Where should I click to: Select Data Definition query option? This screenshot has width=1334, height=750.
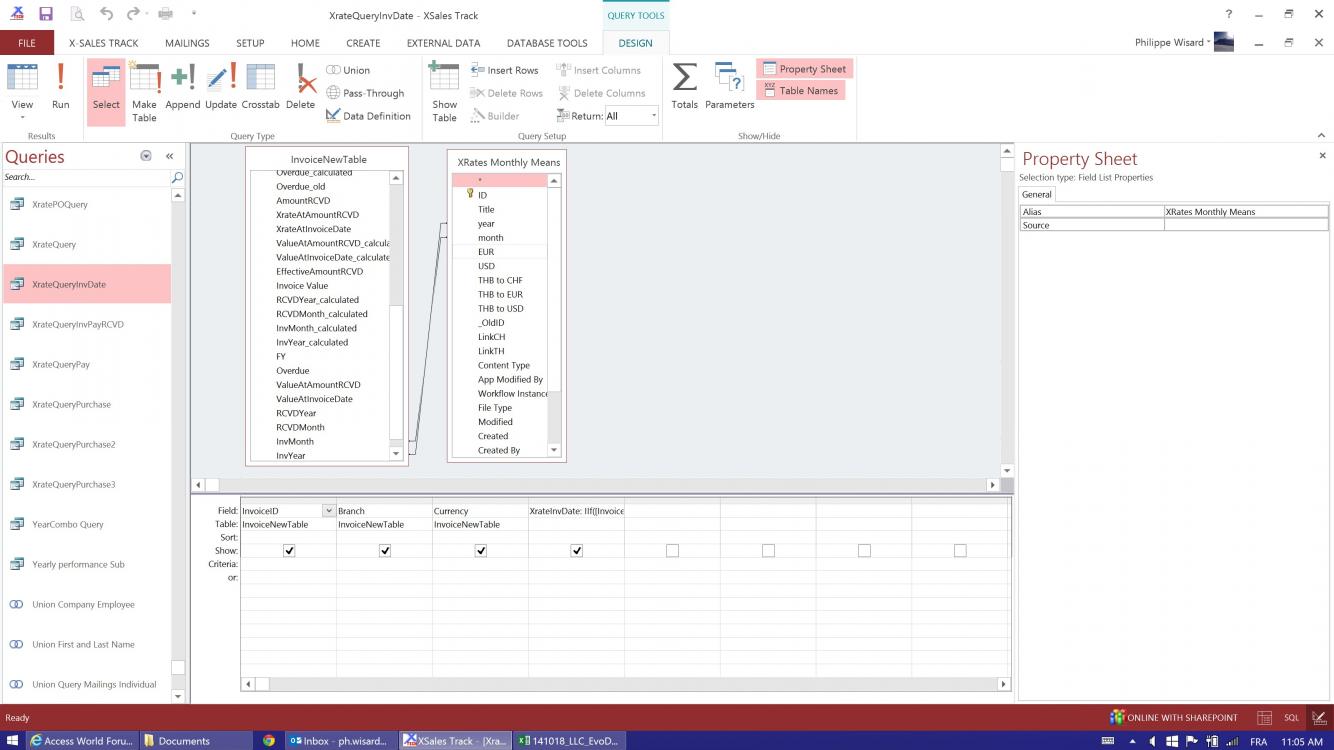[368, 116]
